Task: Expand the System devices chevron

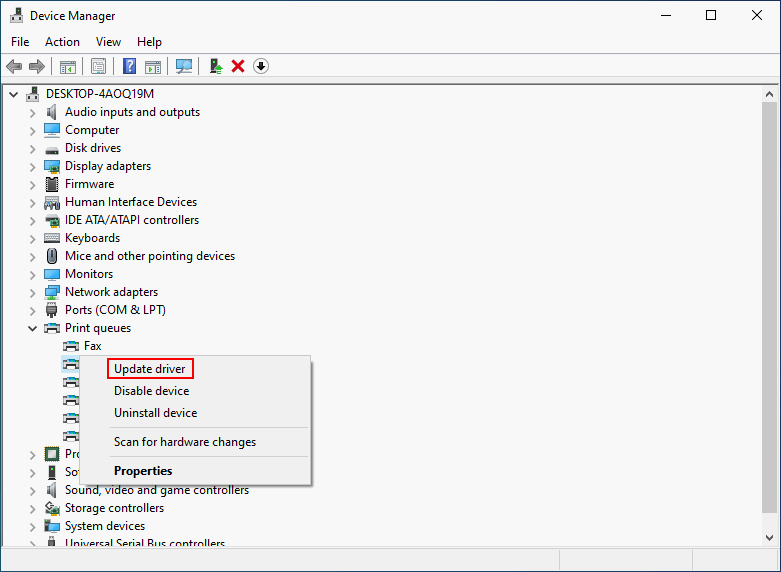Action: (33, 527)
